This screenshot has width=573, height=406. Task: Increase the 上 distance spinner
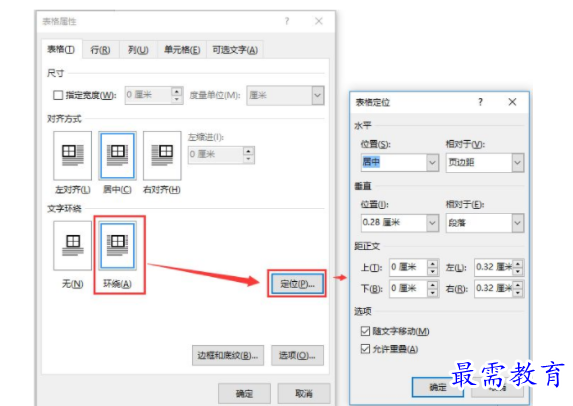[x=433, y=263]
